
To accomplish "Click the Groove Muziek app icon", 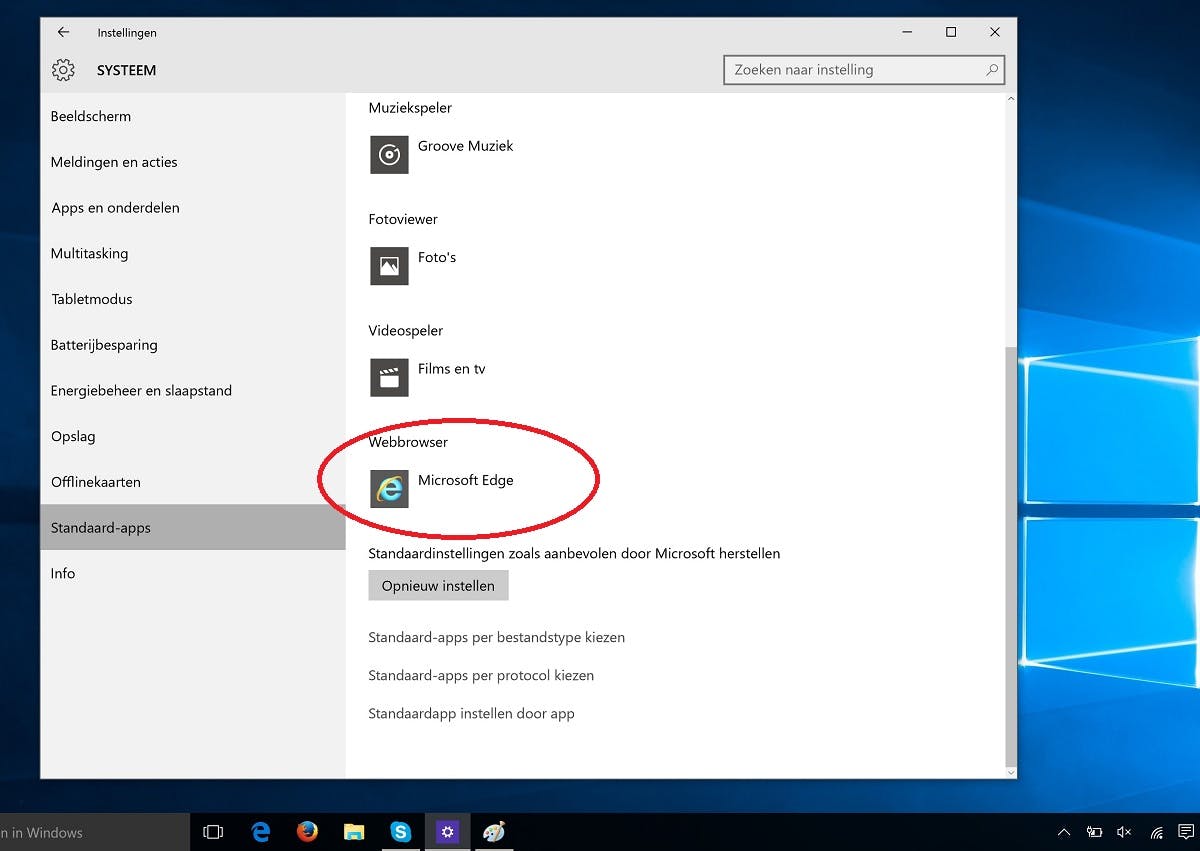I will pos(389,155).
